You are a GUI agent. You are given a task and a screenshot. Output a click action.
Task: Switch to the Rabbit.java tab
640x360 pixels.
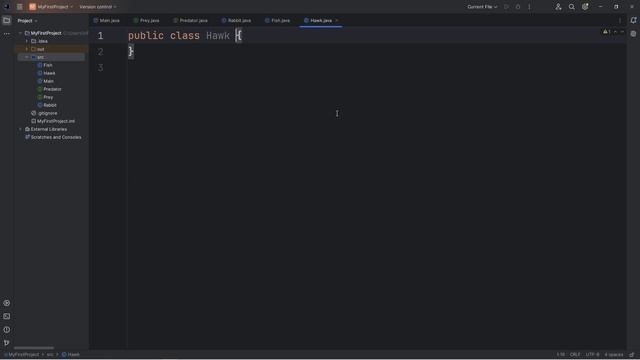point(236,20)
